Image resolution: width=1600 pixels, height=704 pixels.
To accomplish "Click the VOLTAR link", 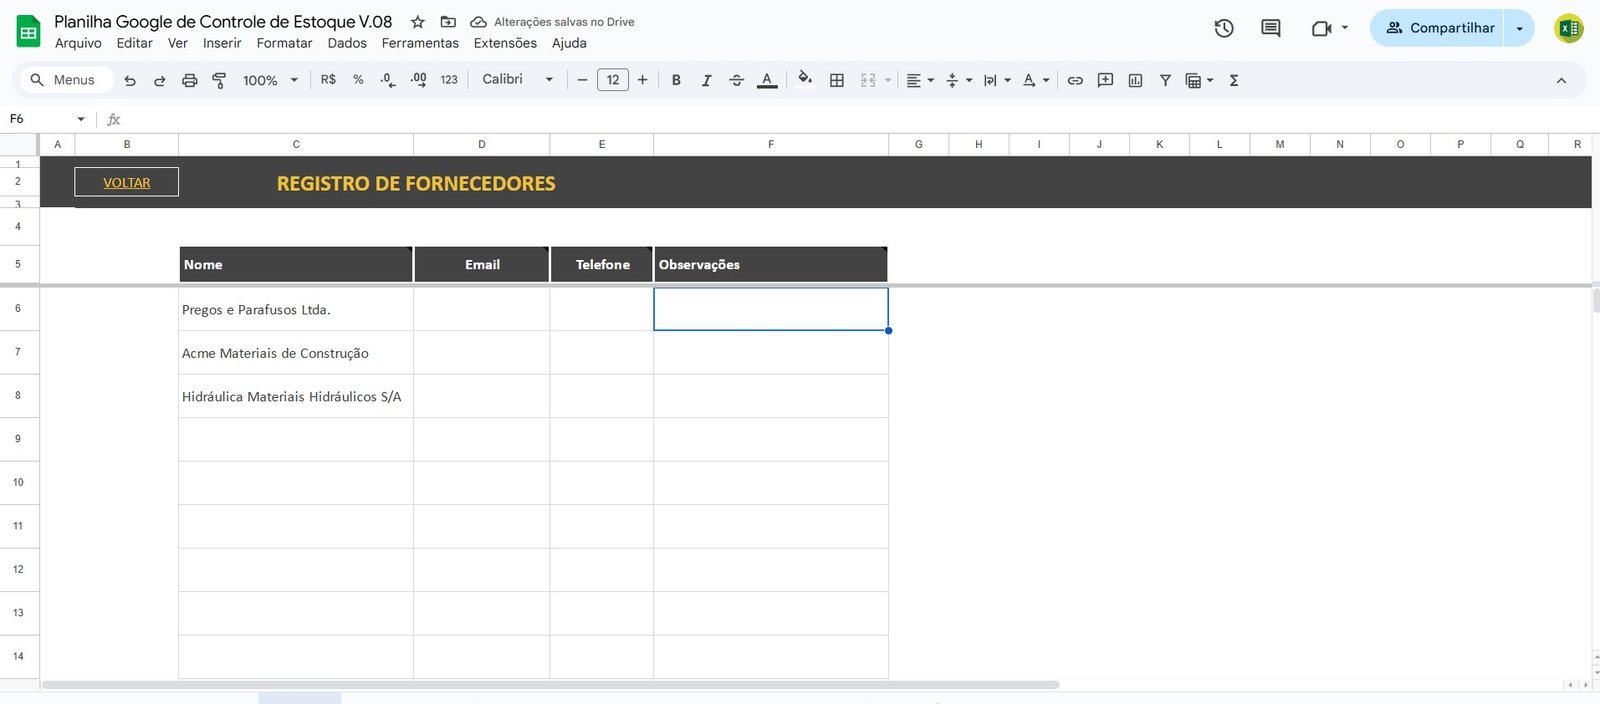I will [x=127, y=182].
